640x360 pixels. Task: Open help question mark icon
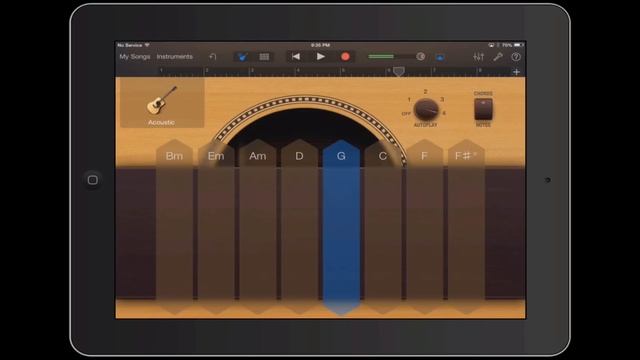(516, 57)
